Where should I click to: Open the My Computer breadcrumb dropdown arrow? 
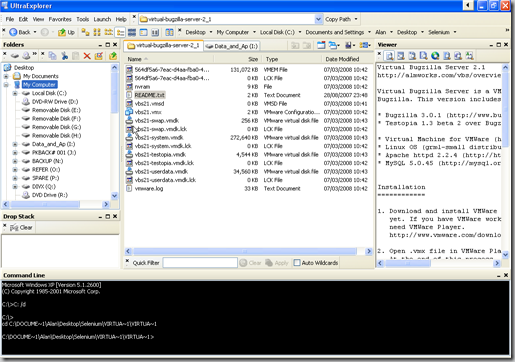pyautogui.click(x=254, y=32)
